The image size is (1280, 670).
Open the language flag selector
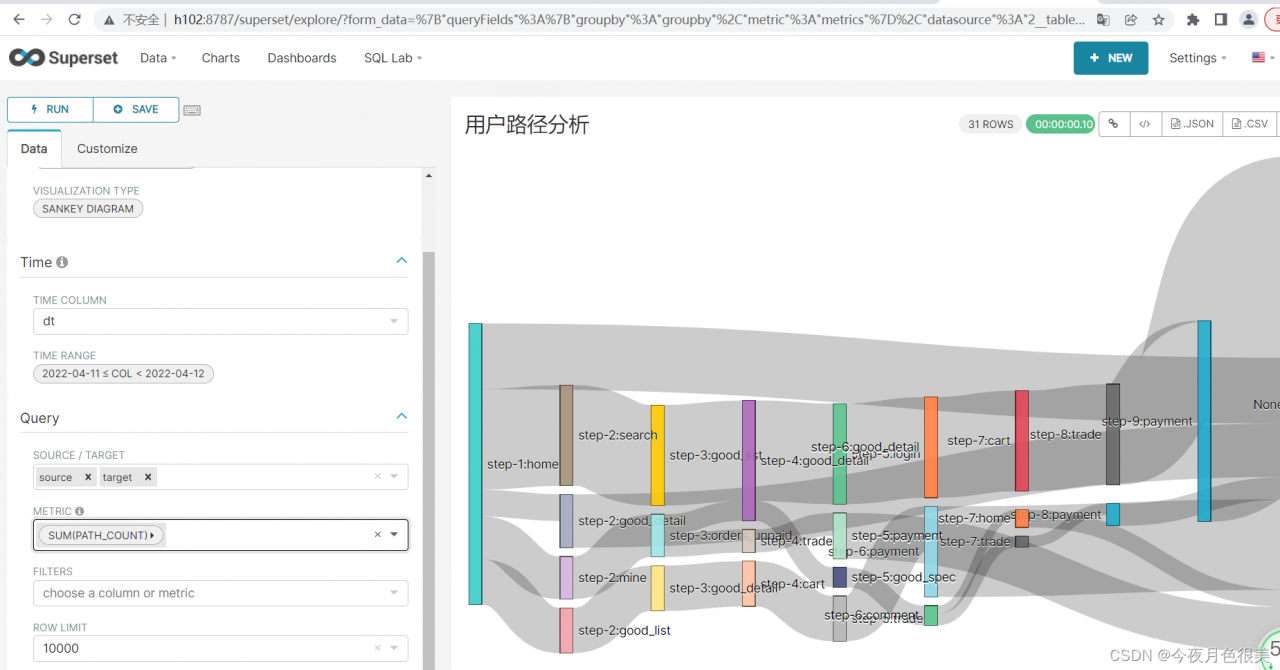click(1262, 58)
